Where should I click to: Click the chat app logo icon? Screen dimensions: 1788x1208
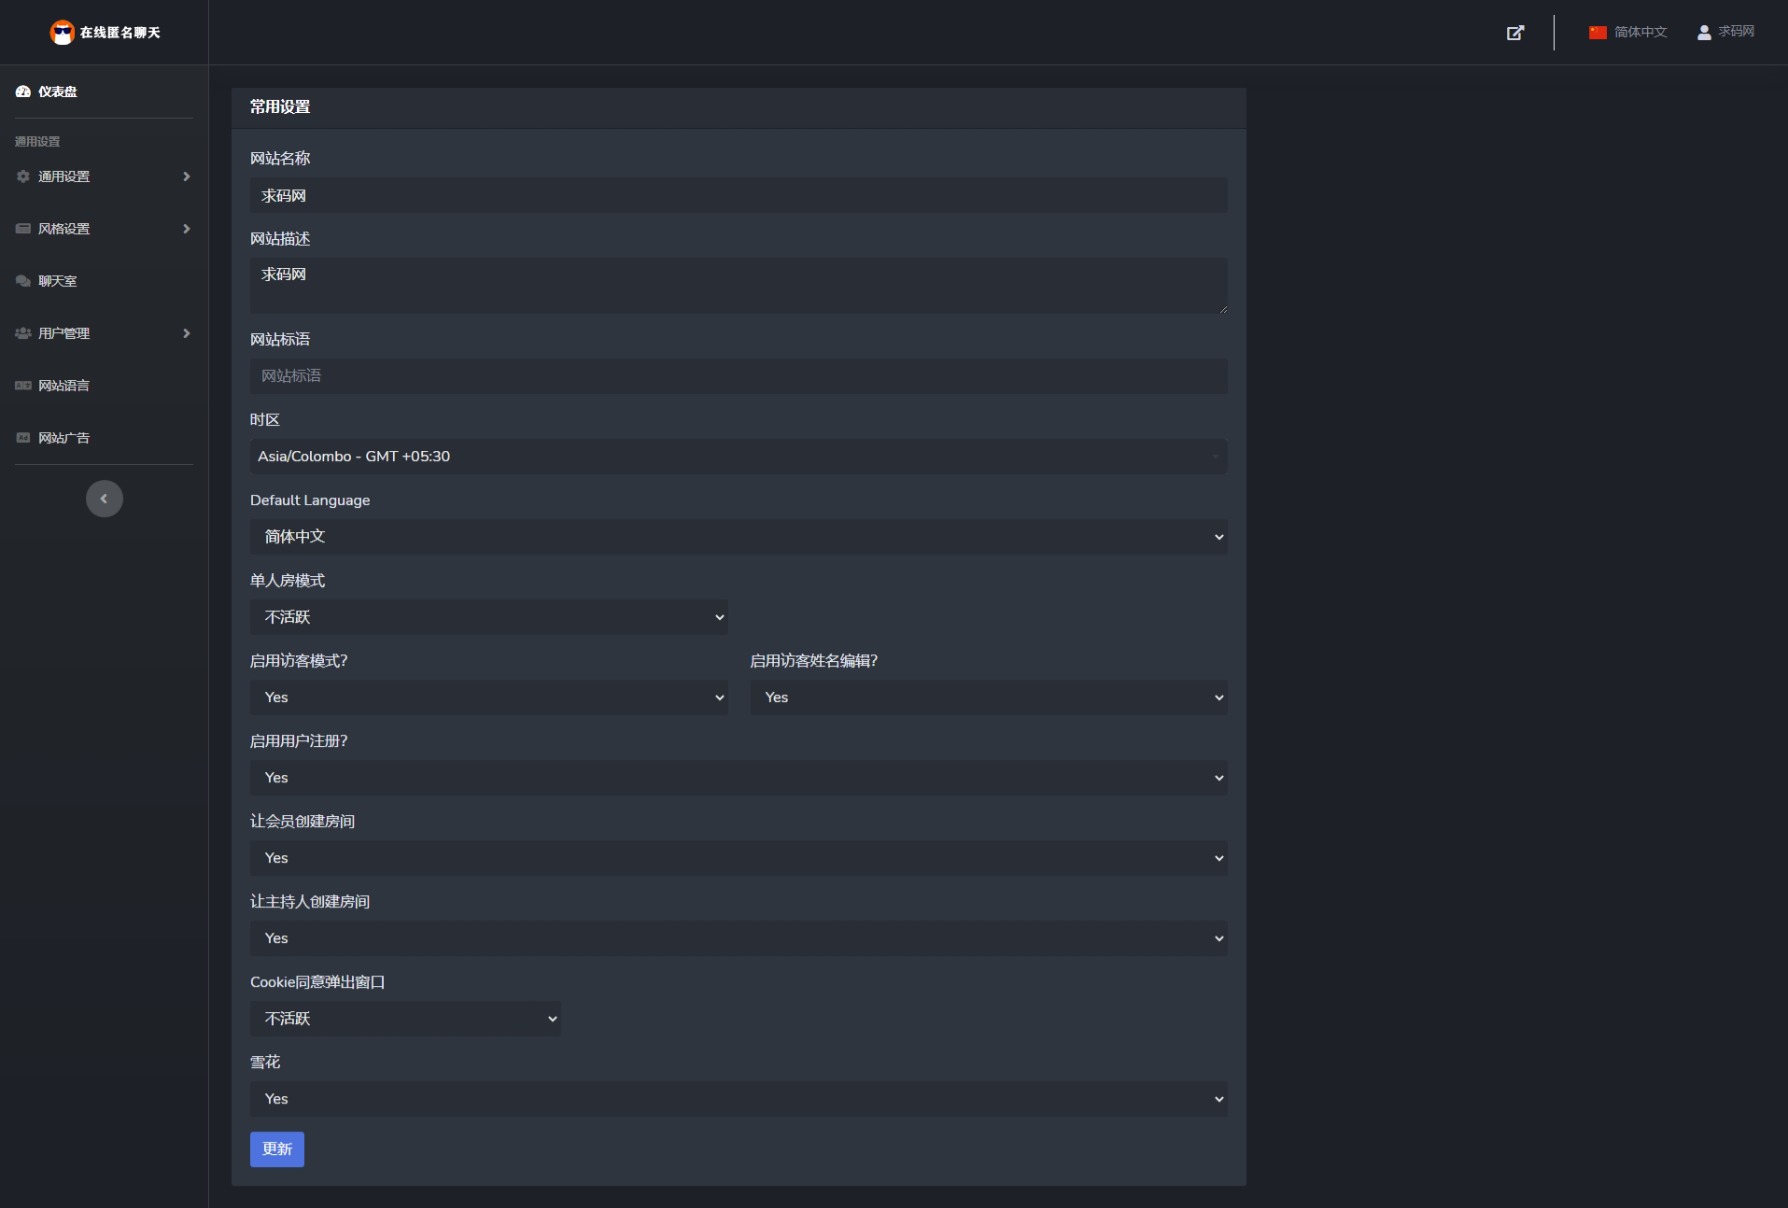click(x=62, y=33)
